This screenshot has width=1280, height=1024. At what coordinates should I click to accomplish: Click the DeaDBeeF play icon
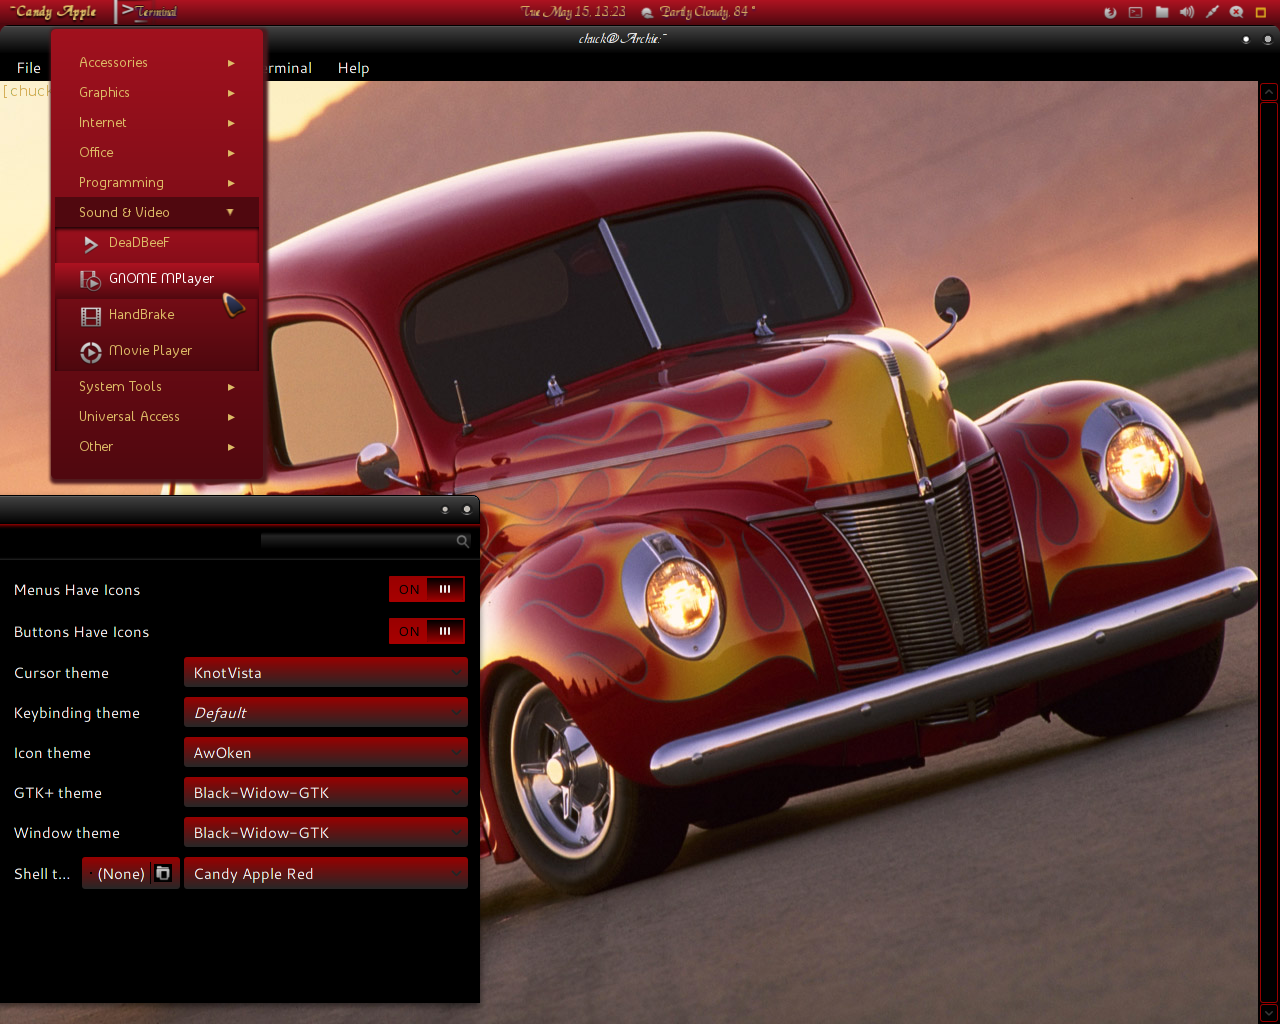tap(91, 243)
